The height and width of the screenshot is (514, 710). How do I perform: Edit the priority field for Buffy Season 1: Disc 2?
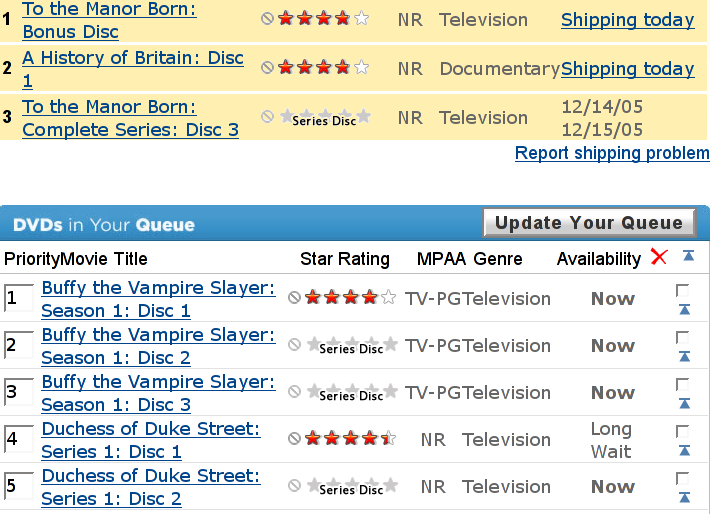18,346
